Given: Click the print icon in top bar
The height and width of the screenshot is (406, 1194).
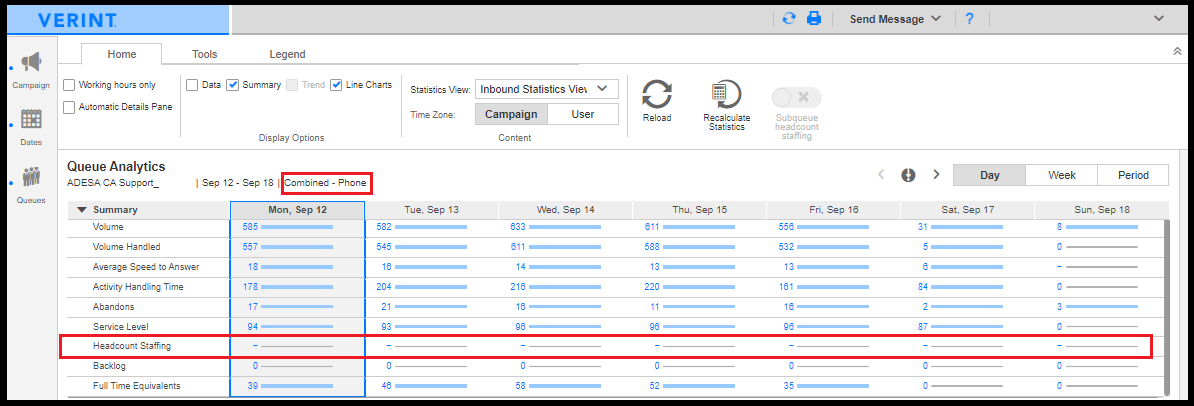Looking at the screenshot, I should point(814,19).
